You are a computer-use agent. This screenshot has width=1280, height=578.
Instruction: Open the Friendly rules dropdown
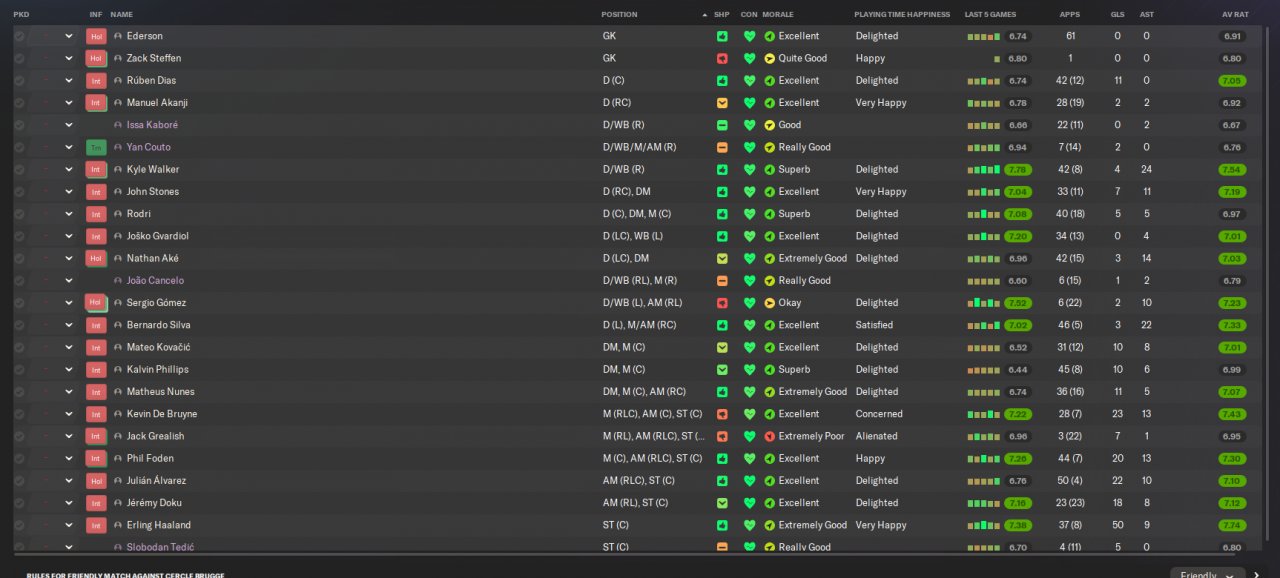click(1207, 573)
